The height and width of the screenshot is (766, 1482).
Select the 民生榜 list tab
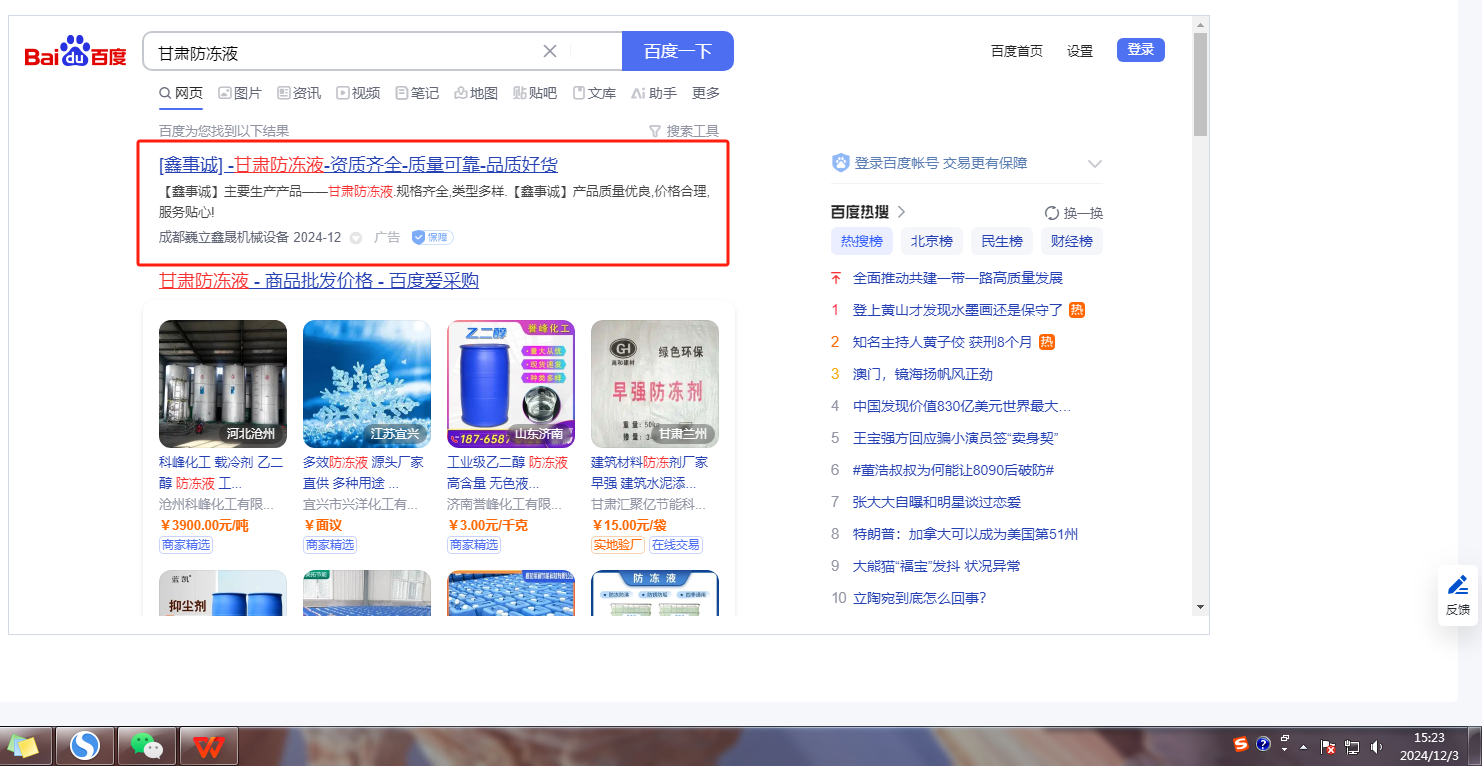tap(1002, 241)
